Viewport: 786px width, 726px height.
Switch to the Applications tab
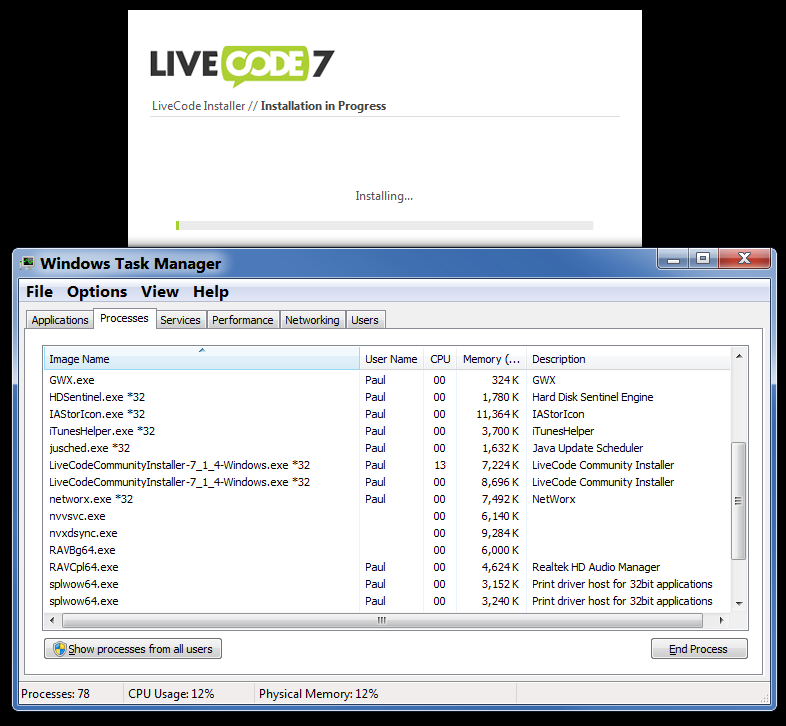(x=60, y=320)
